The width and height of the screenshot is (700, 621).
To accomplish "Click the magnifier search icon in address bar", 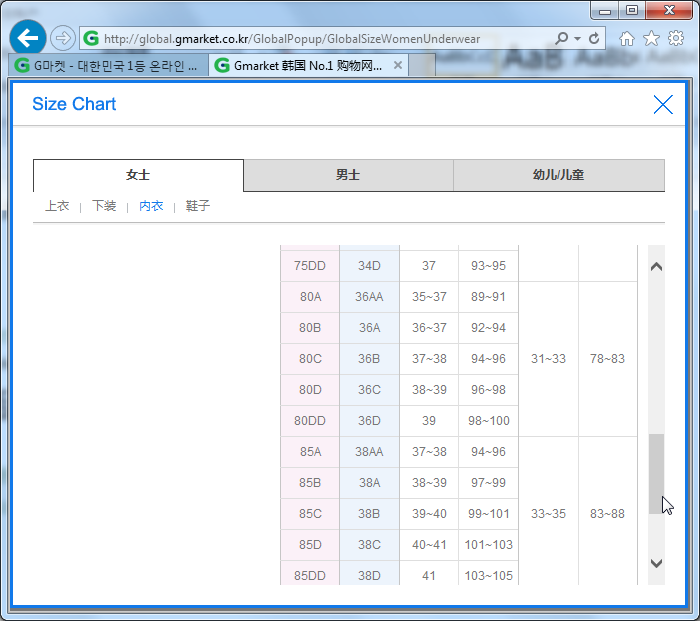I will pyautogui.click(x=562, y=39).
